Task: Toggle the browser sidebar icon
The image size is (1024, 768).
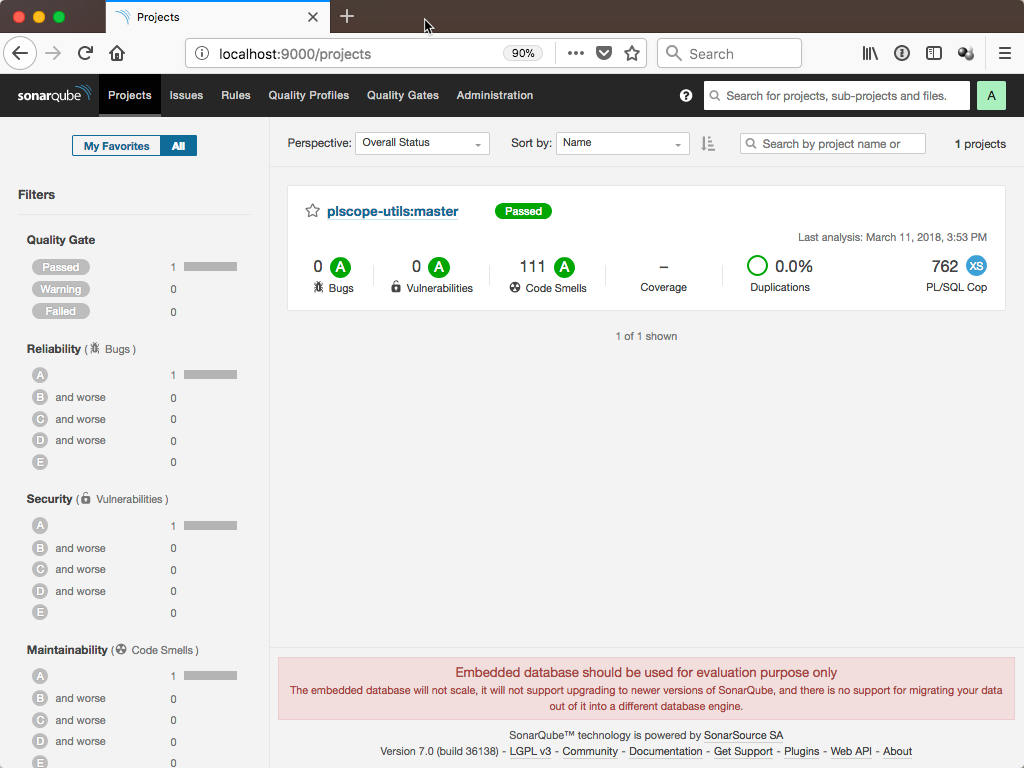Action: pyautogui.click(x=934, y=54)
